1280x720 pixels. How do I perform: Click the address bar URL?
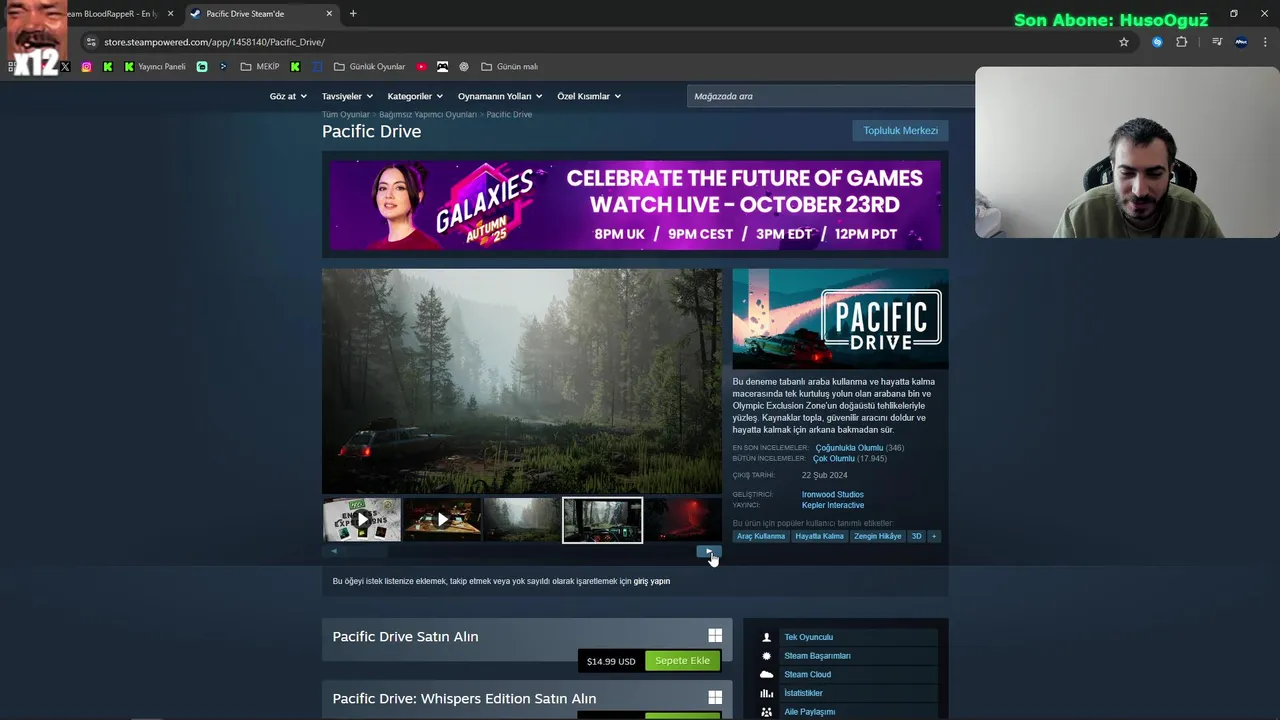tap(214, 42)
